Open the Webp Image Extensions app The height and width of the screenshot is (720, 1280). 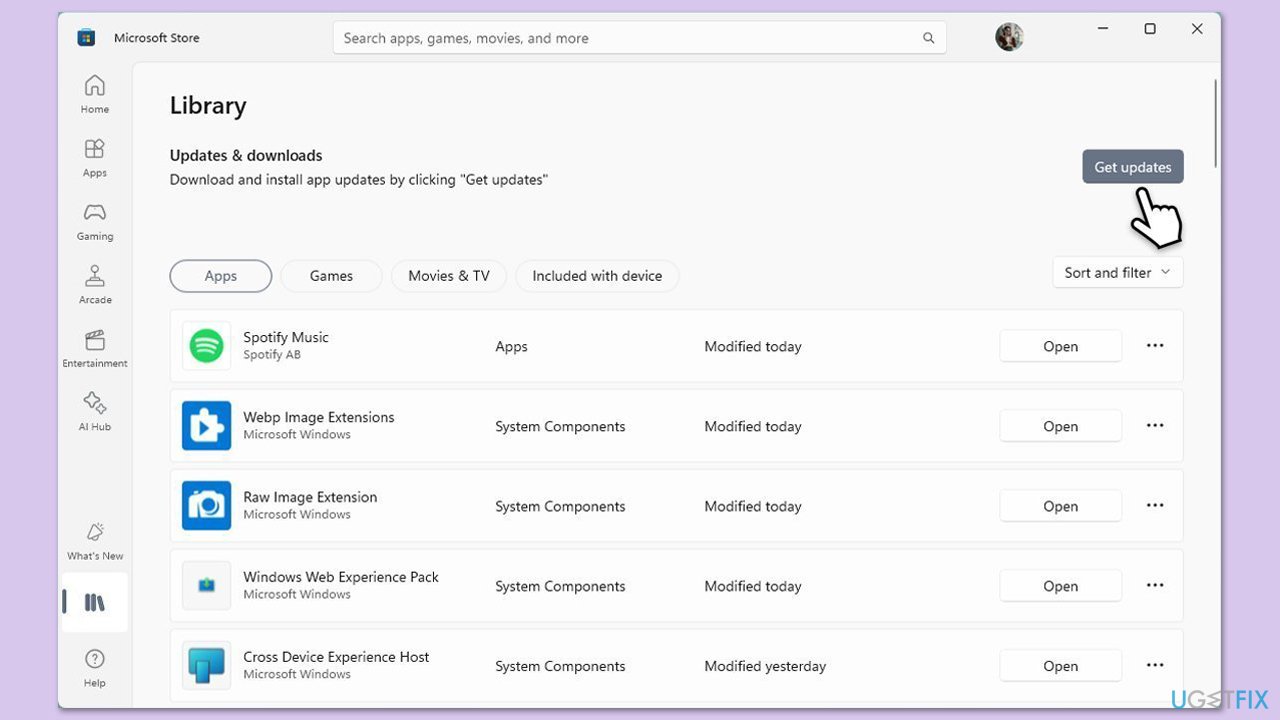(x=1060, y=426)
